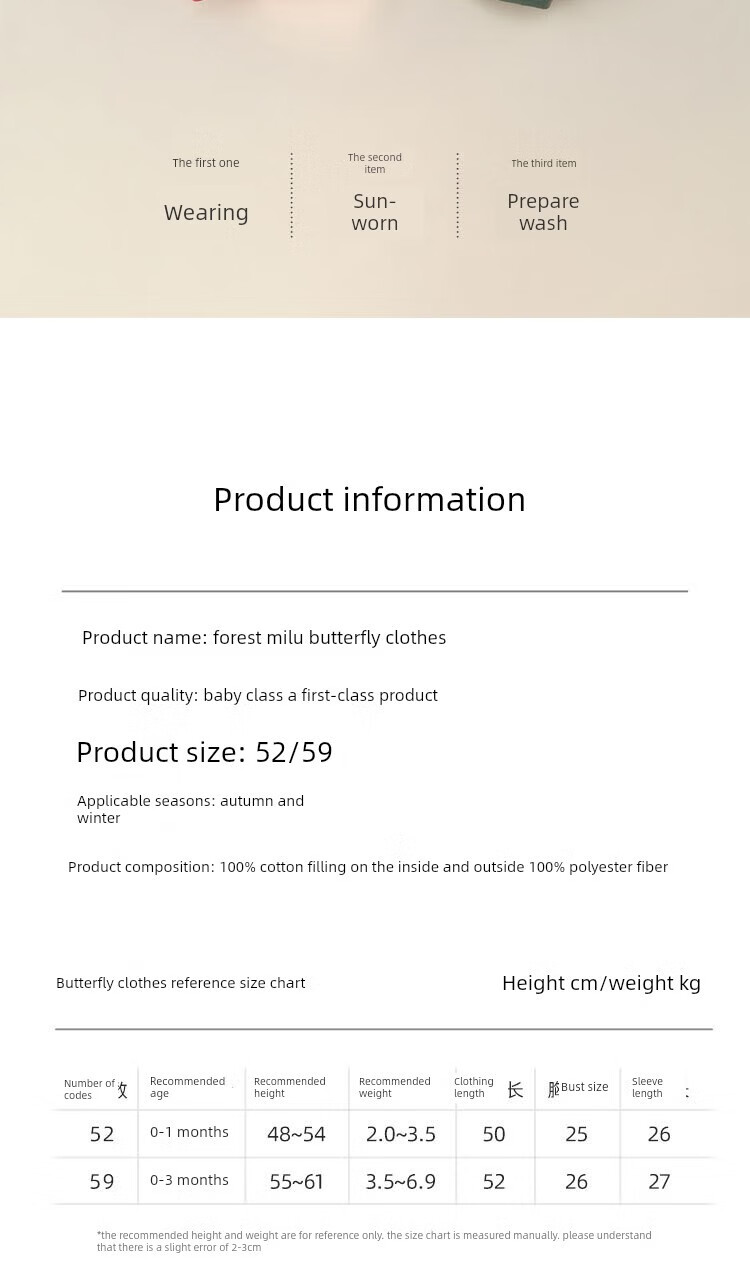This screenshot has width=750, height=1264.
Task: Click the "48~54" recommended height cell
Action: tap(296, 1134)
